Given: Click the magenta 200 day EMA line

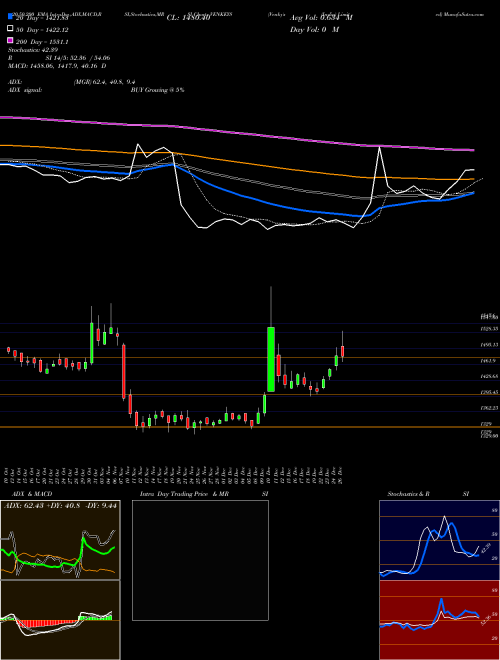Looking at the screenshot, I should 236,132.
